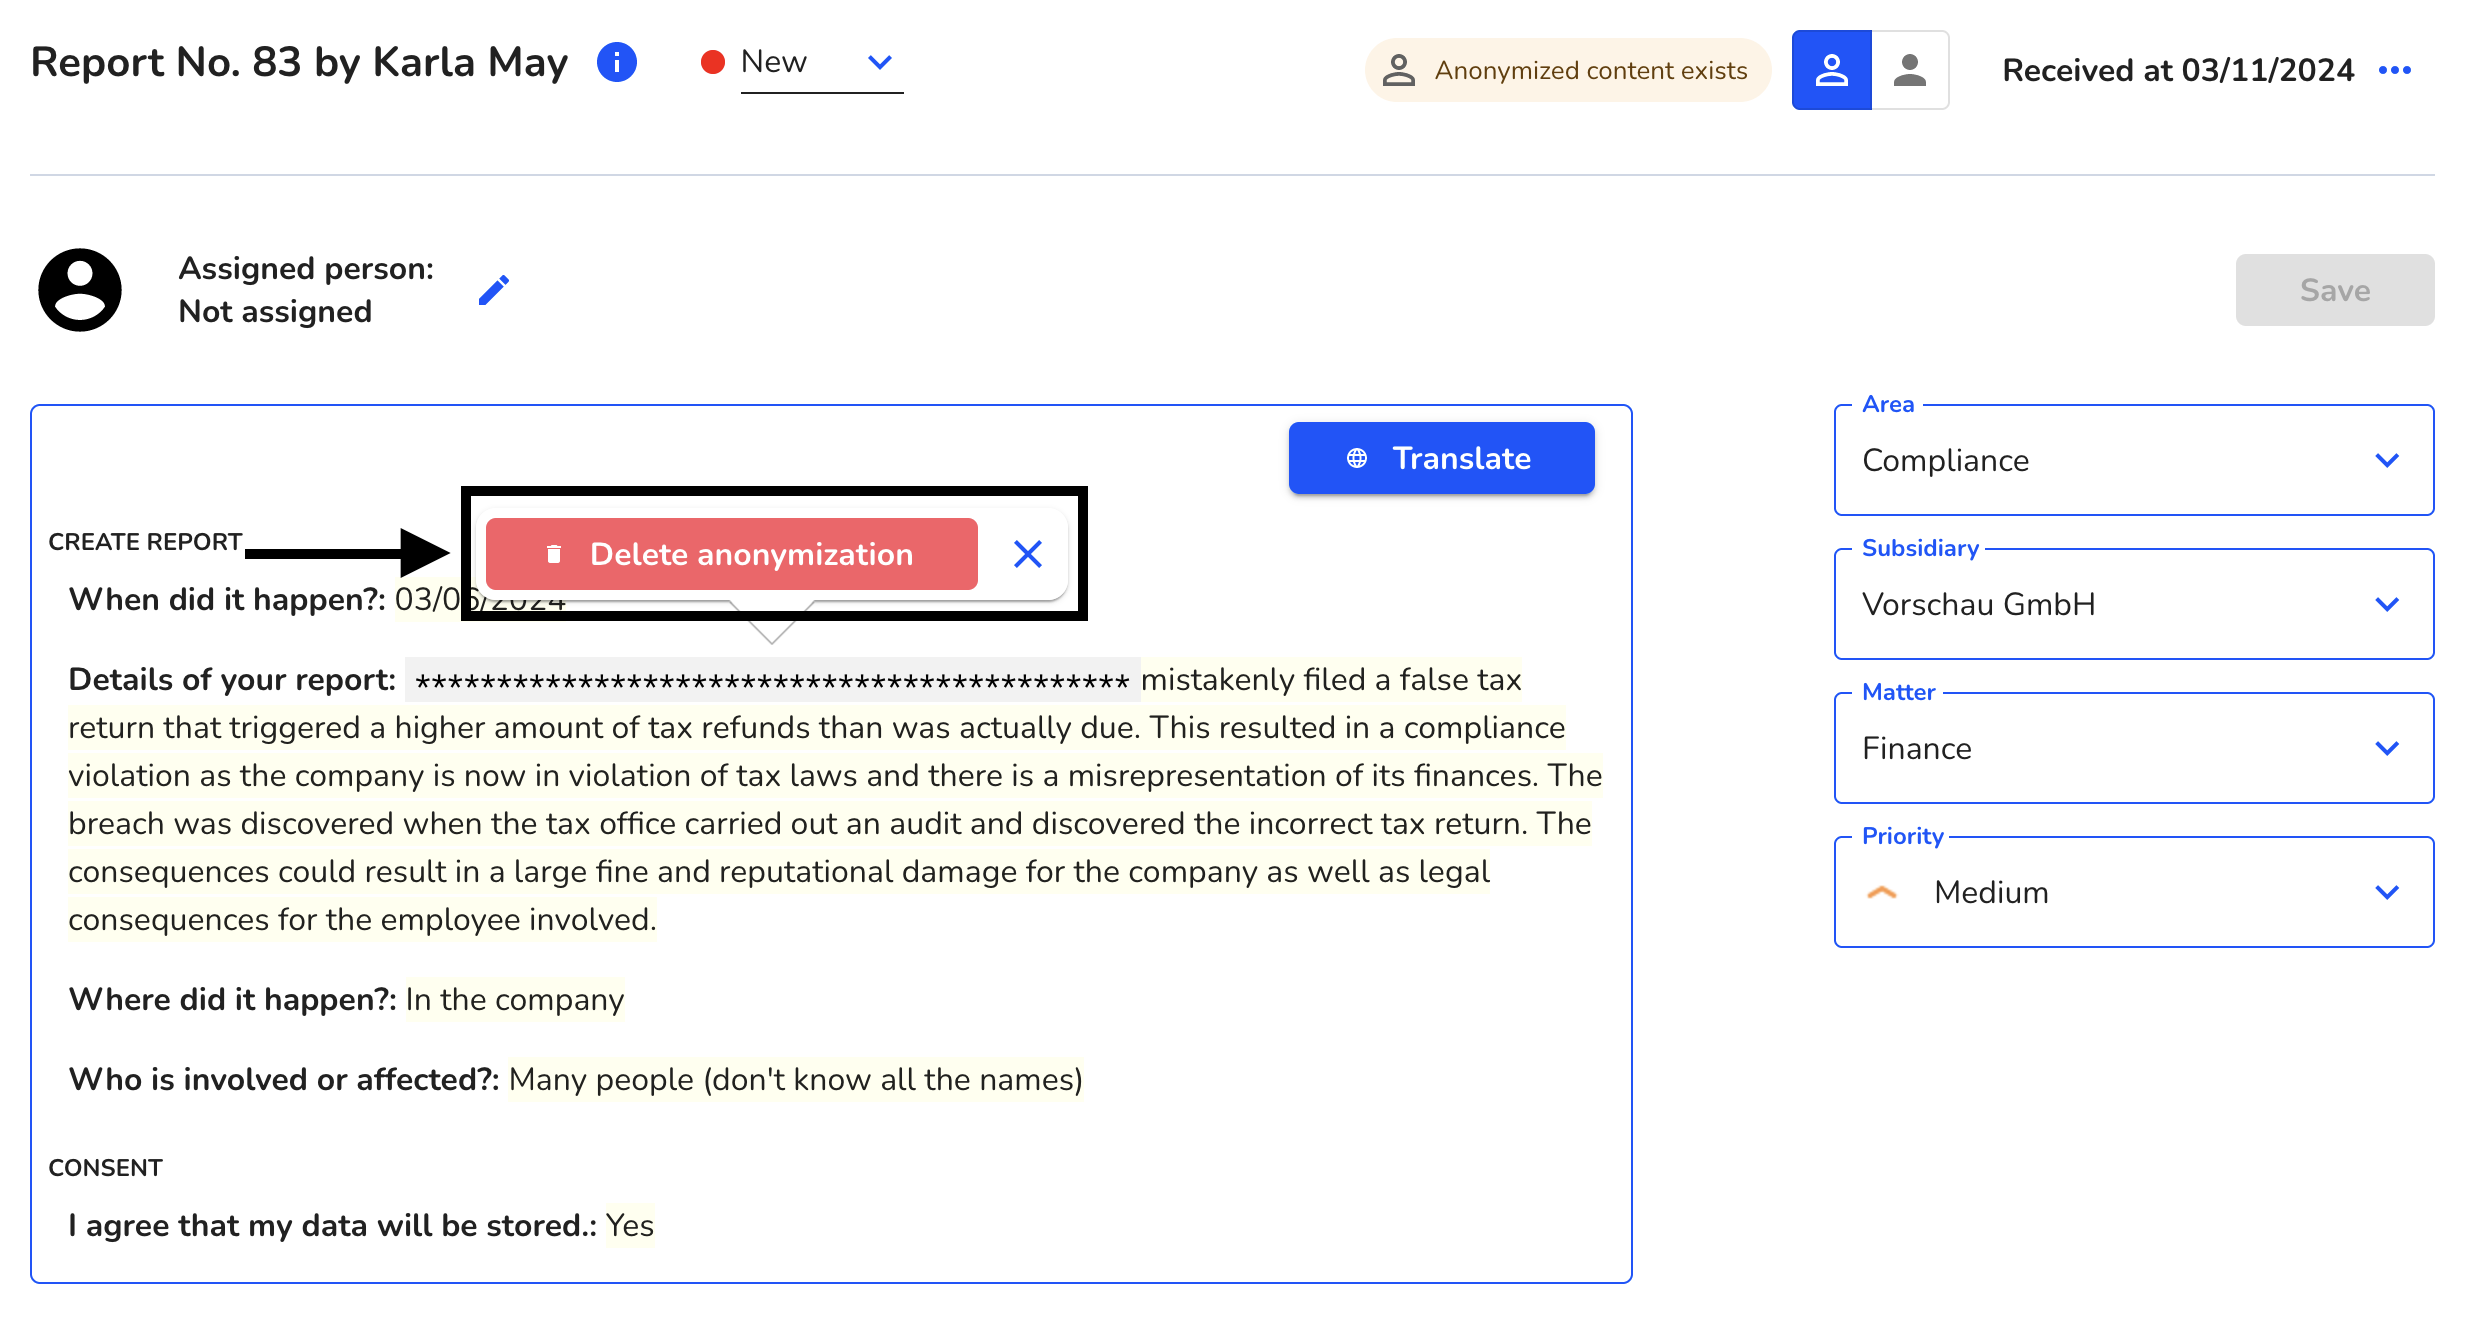Click the edit pencil icon for assigned person
Screen dimensions: 2484x1330
(494, 291)
